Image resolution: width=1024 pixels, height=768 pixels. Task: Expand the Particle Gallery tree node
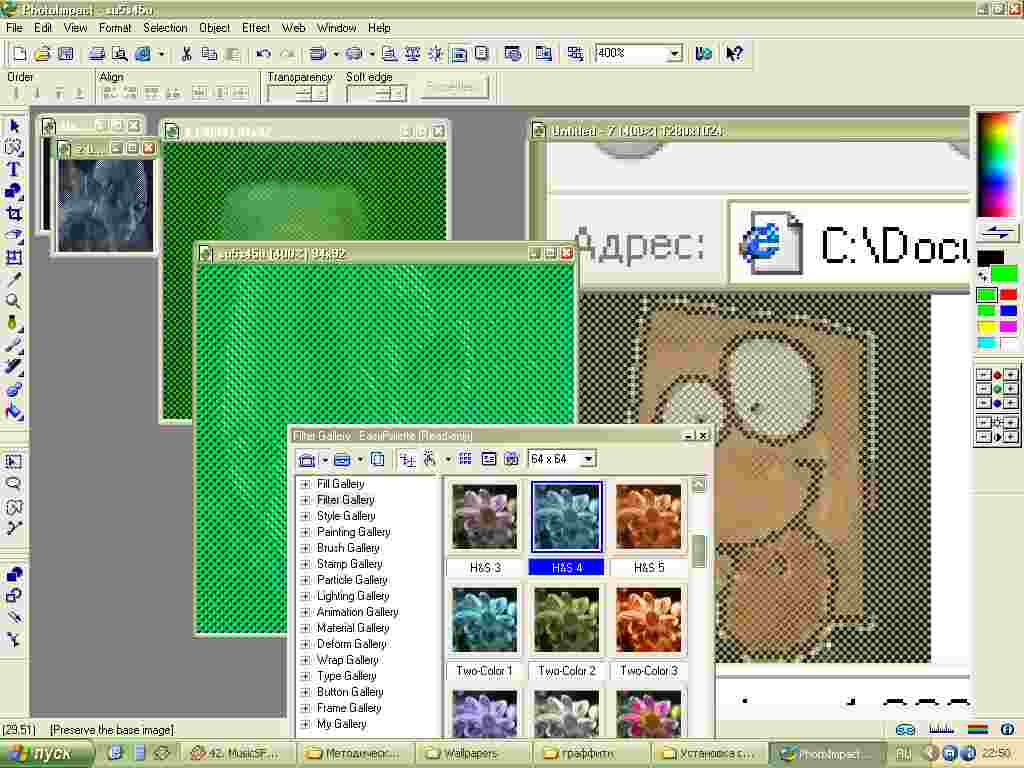(305, 580)
